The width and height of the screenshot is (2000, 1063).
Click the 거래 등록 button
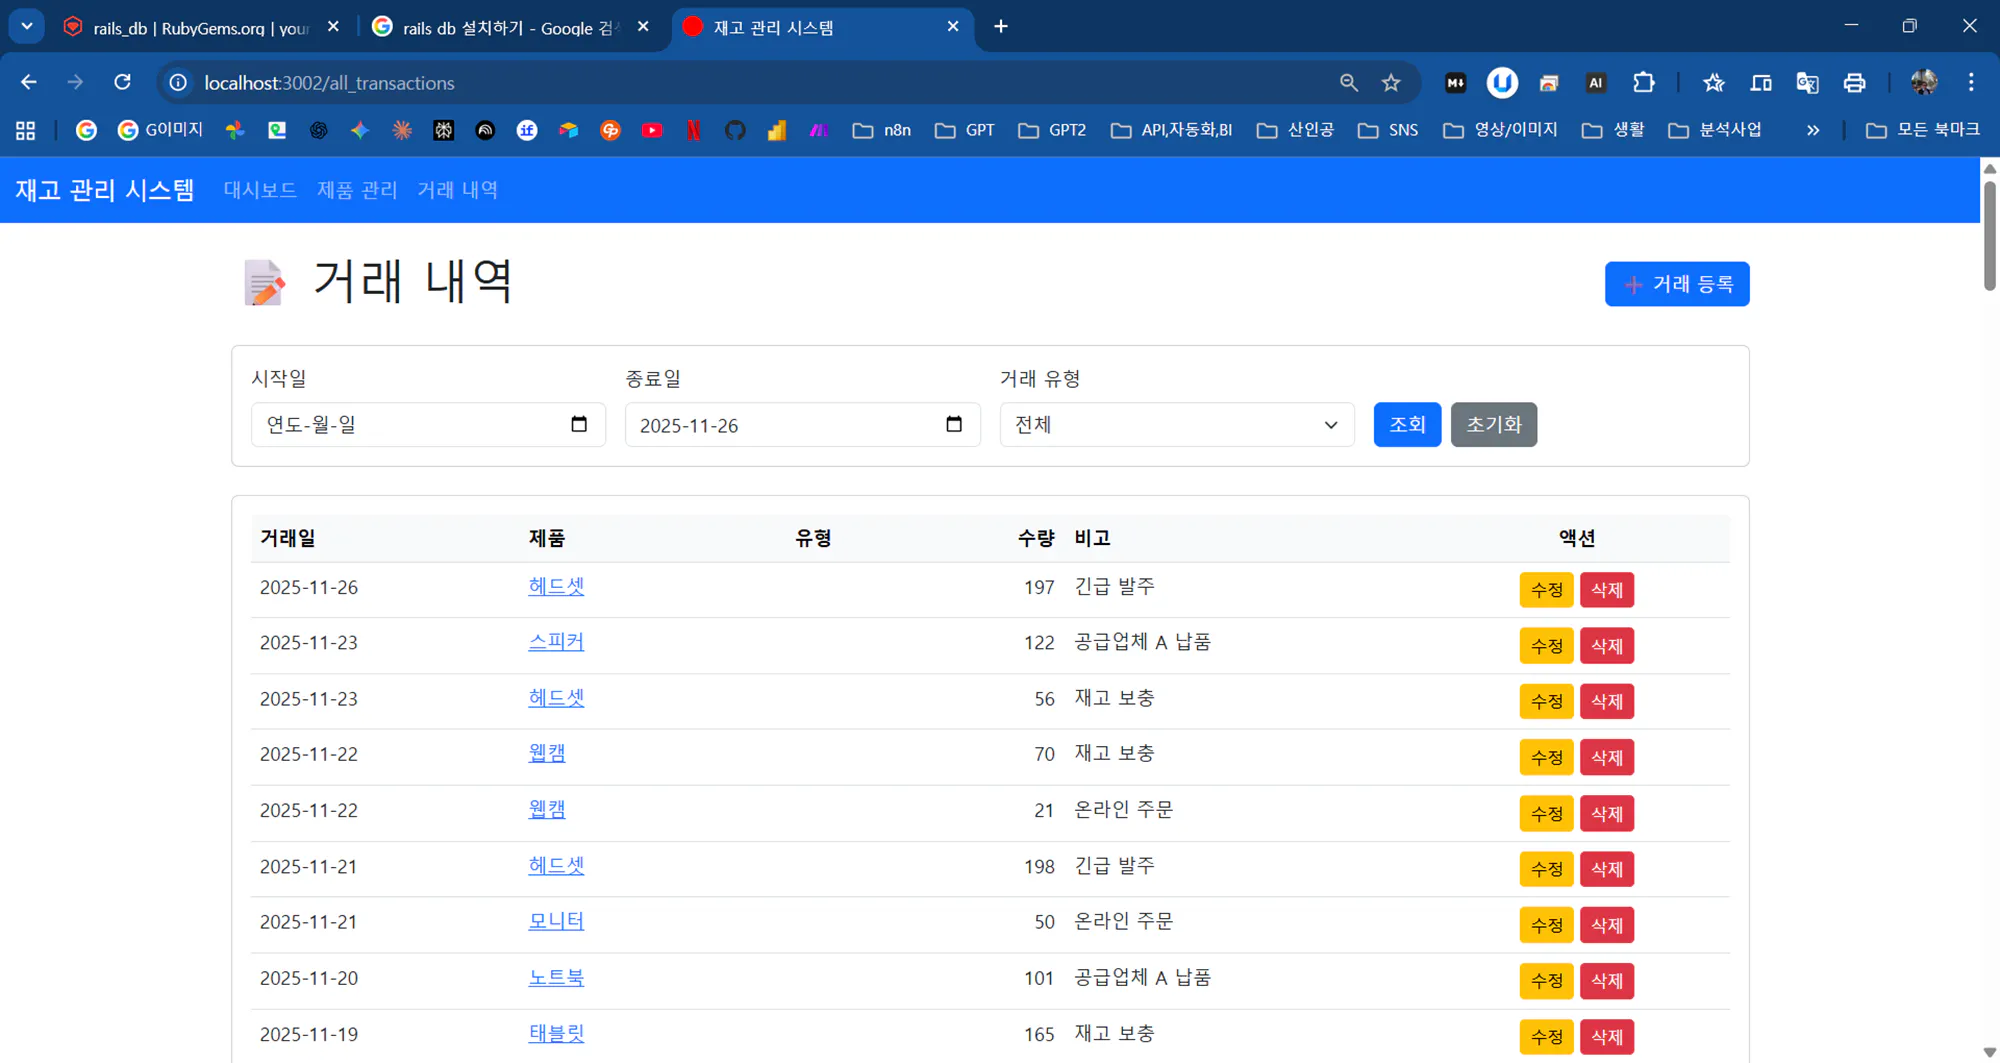(1677, 284)
